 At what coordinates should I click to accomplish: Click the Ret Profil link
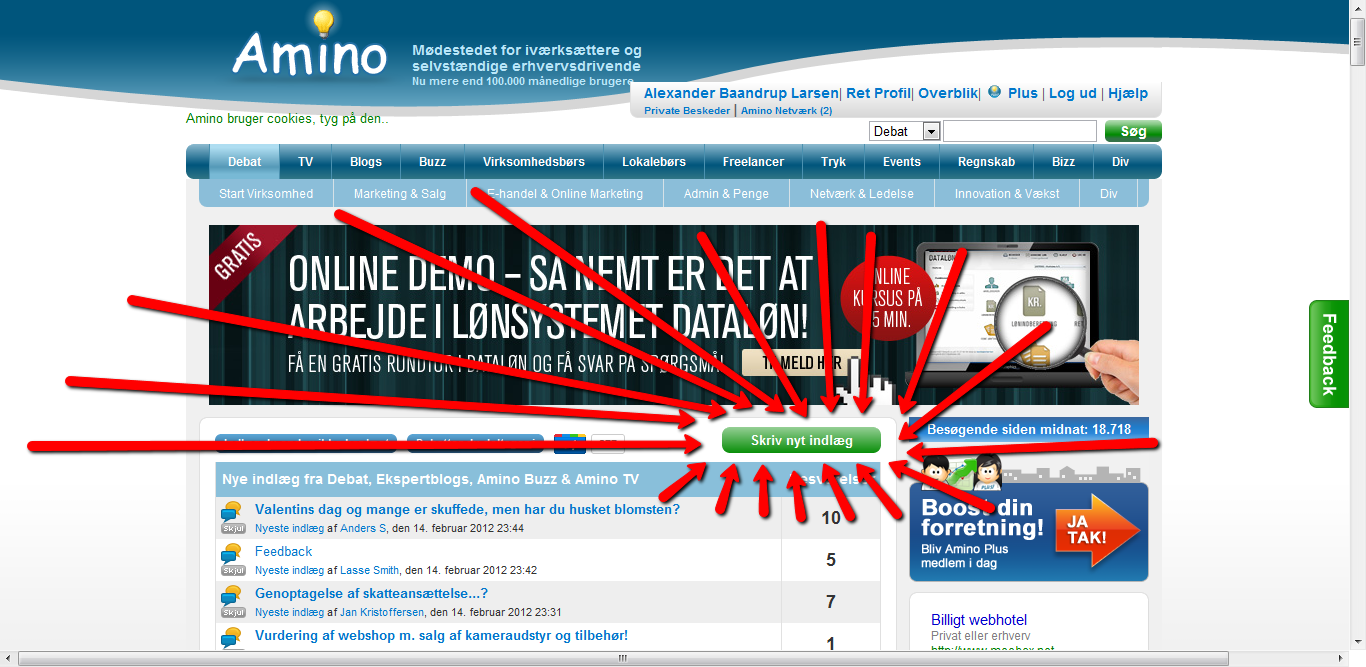coord(878,93)
